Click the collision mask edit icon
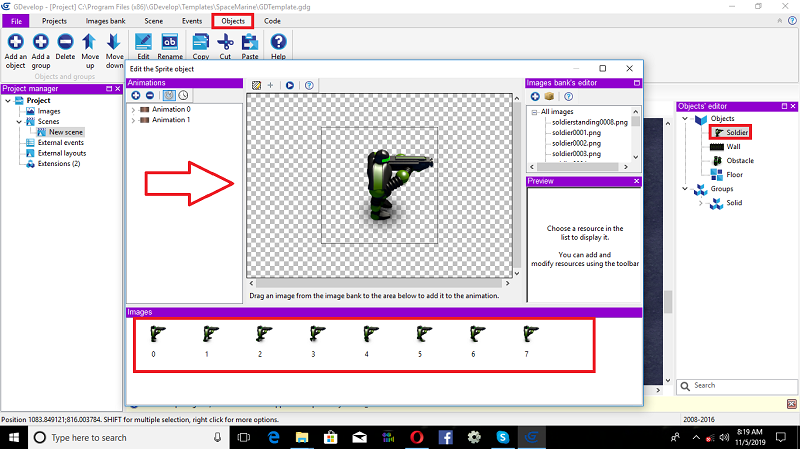 click(x=256, y=85)
